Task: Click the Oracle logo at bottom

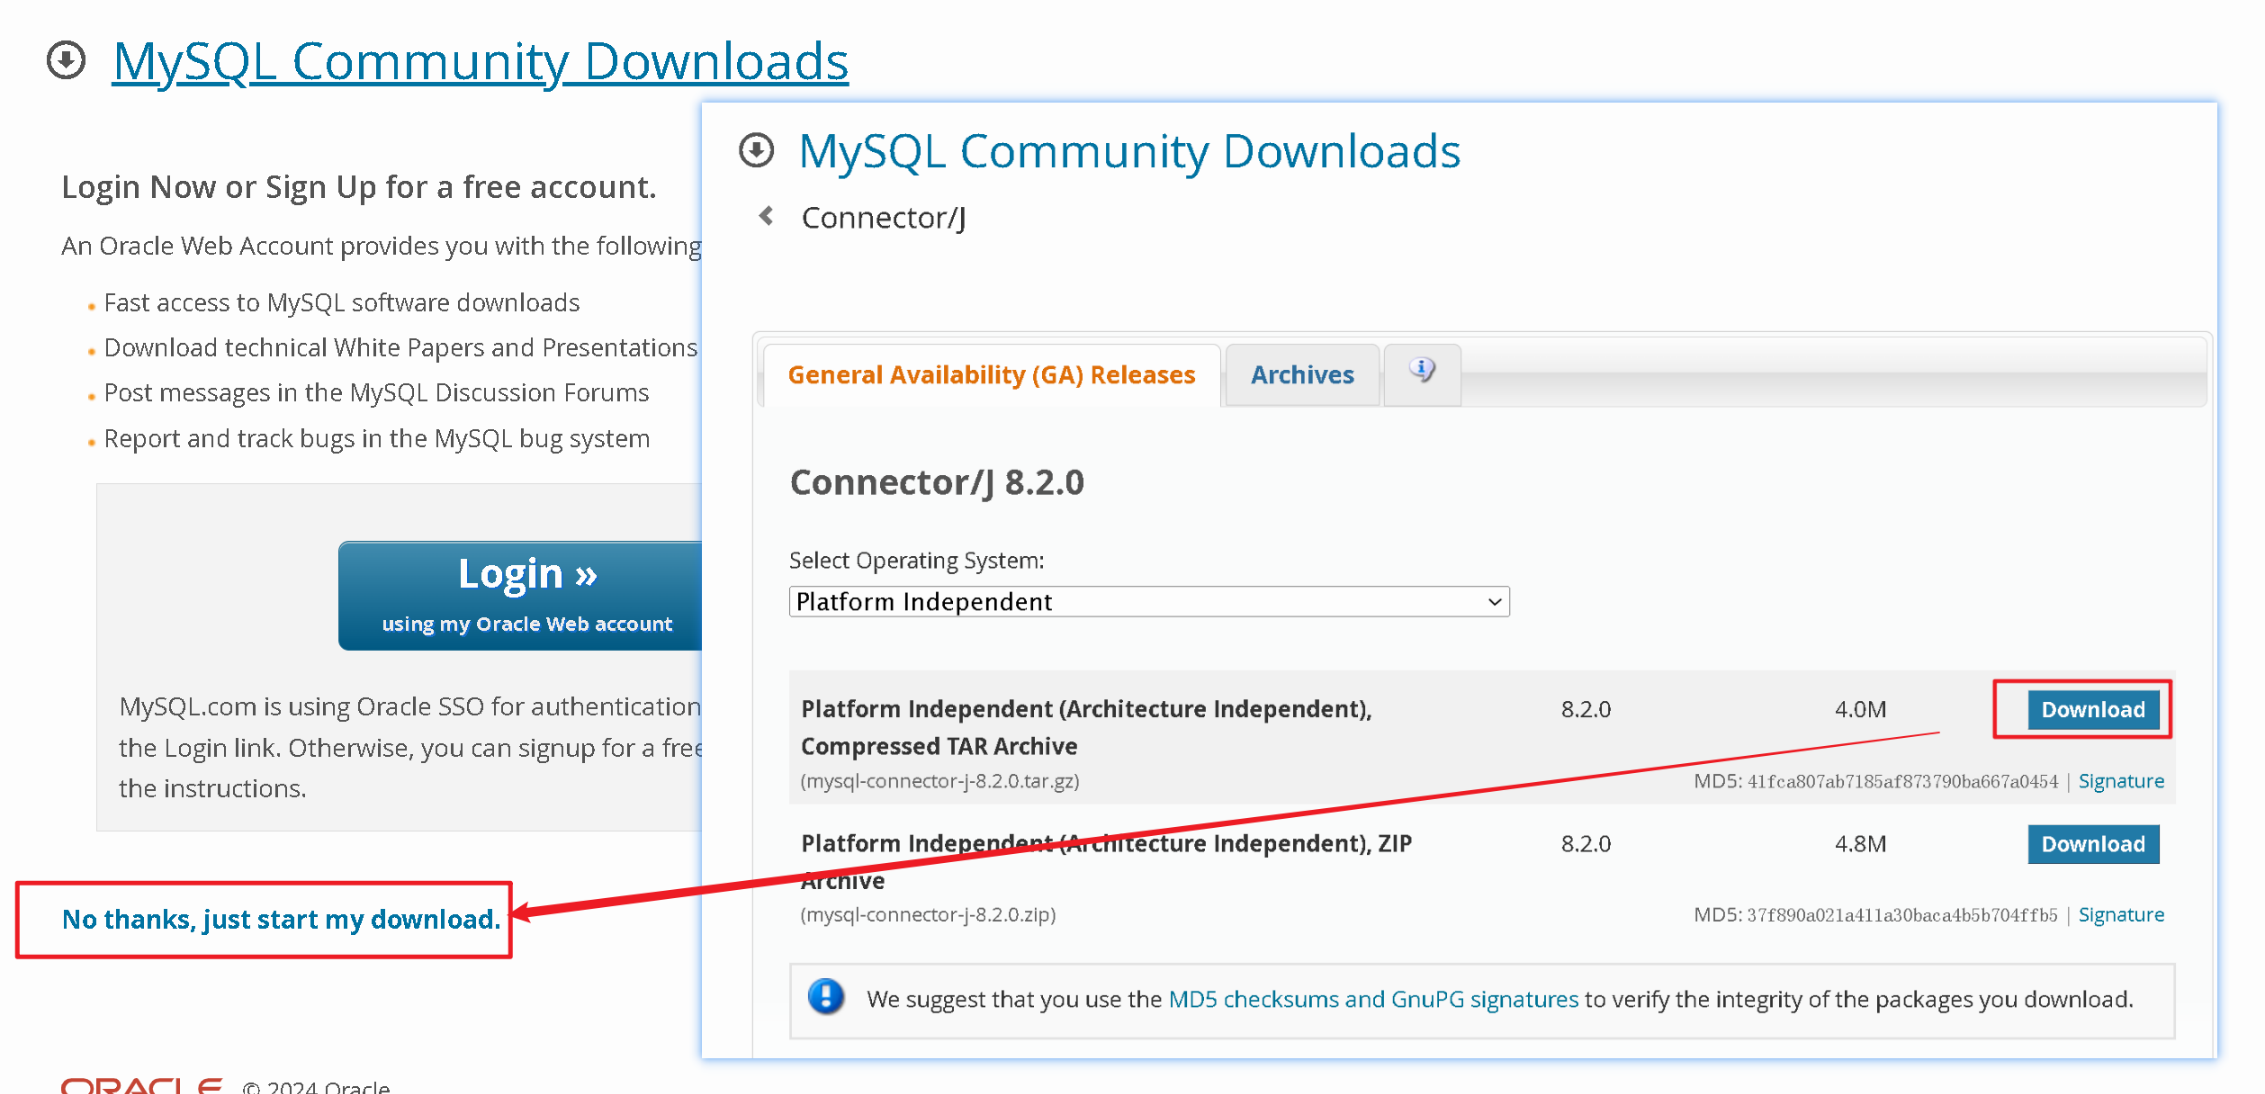Action: click(x=141, y=1085)
